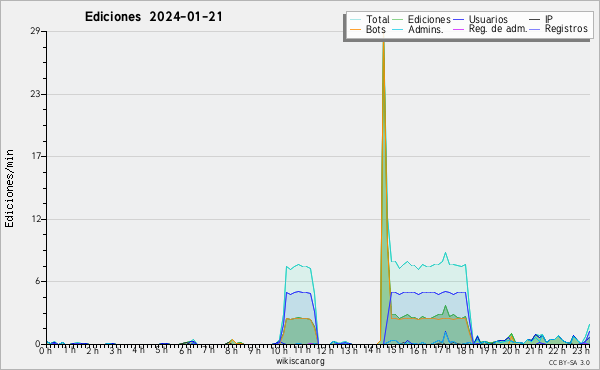
Task: Click the 'Ediciones/min' y-axis label
Action: pos(9,188)
